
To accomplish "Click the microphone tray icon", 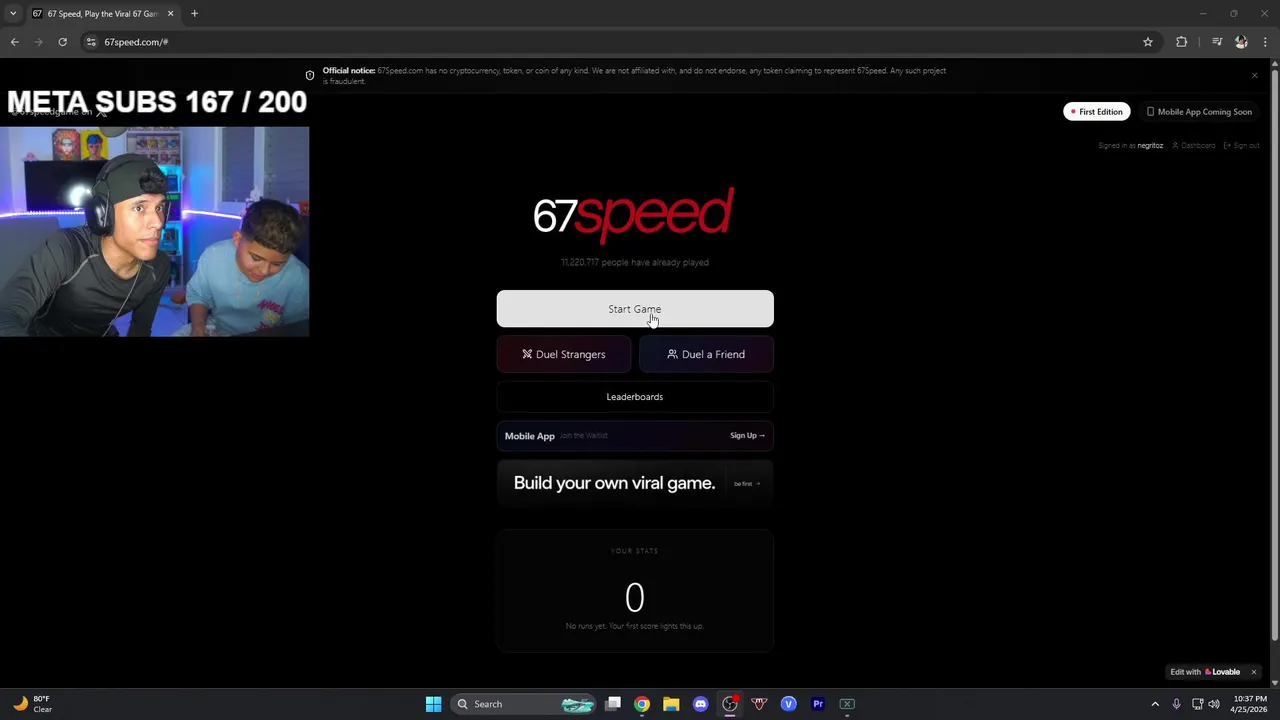I will [1176, 704].
